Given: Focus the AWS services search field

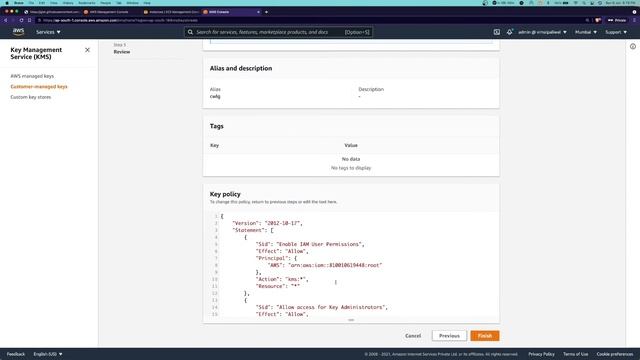Looking at the screenshot, I should point(278,32).
